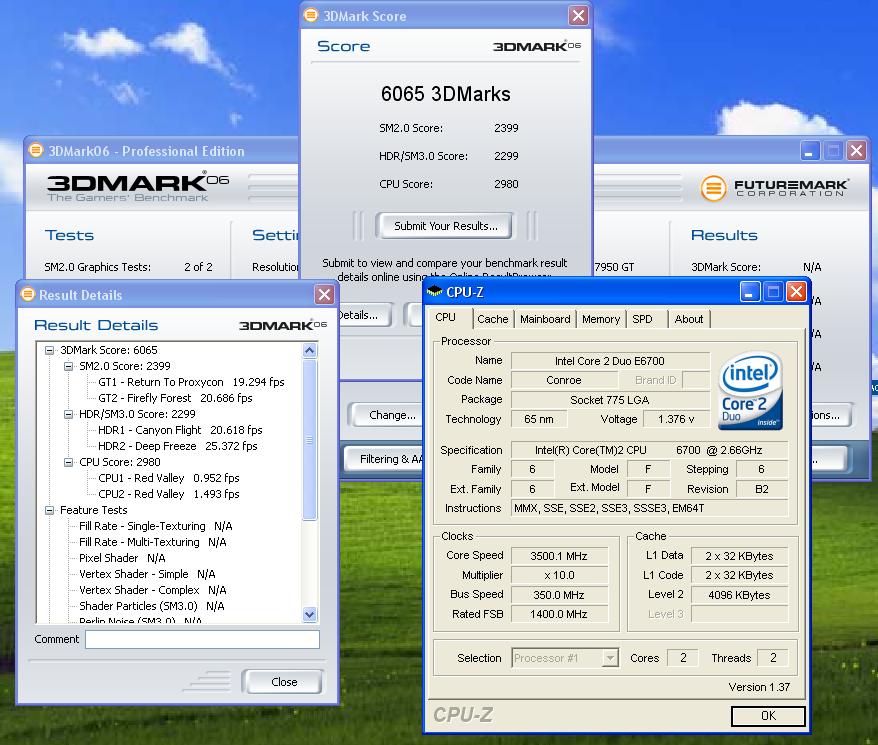This screenshot has height=745, width=878.
Task: Open the Processor #1 selection dropdown
Action: click(610, 658)
